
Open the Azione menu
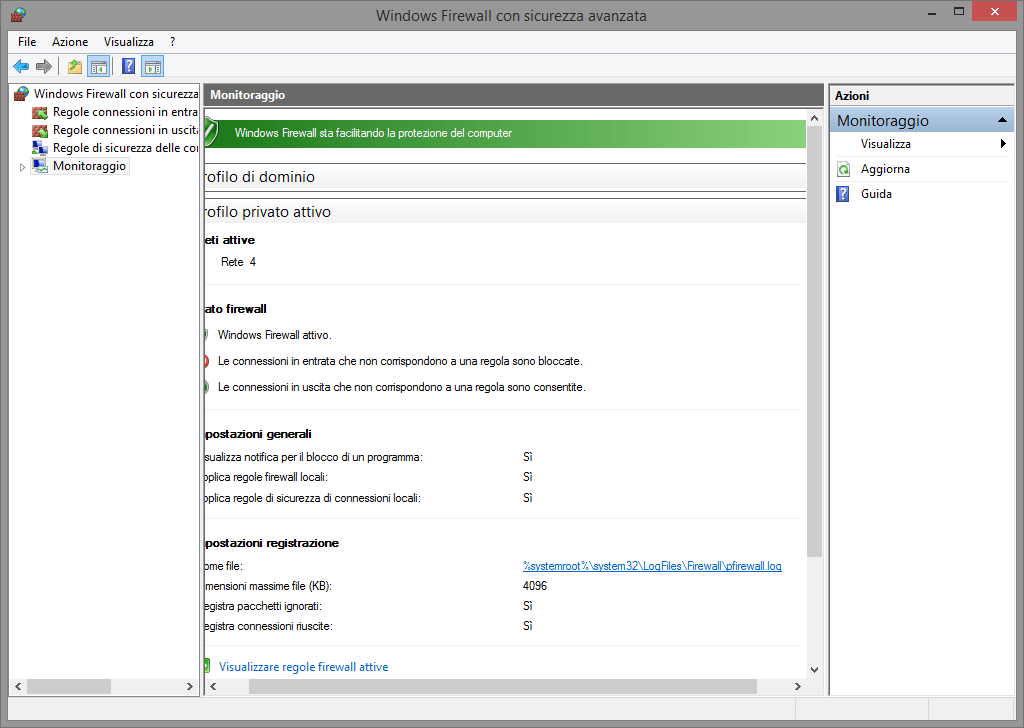(x=70, y=42)
